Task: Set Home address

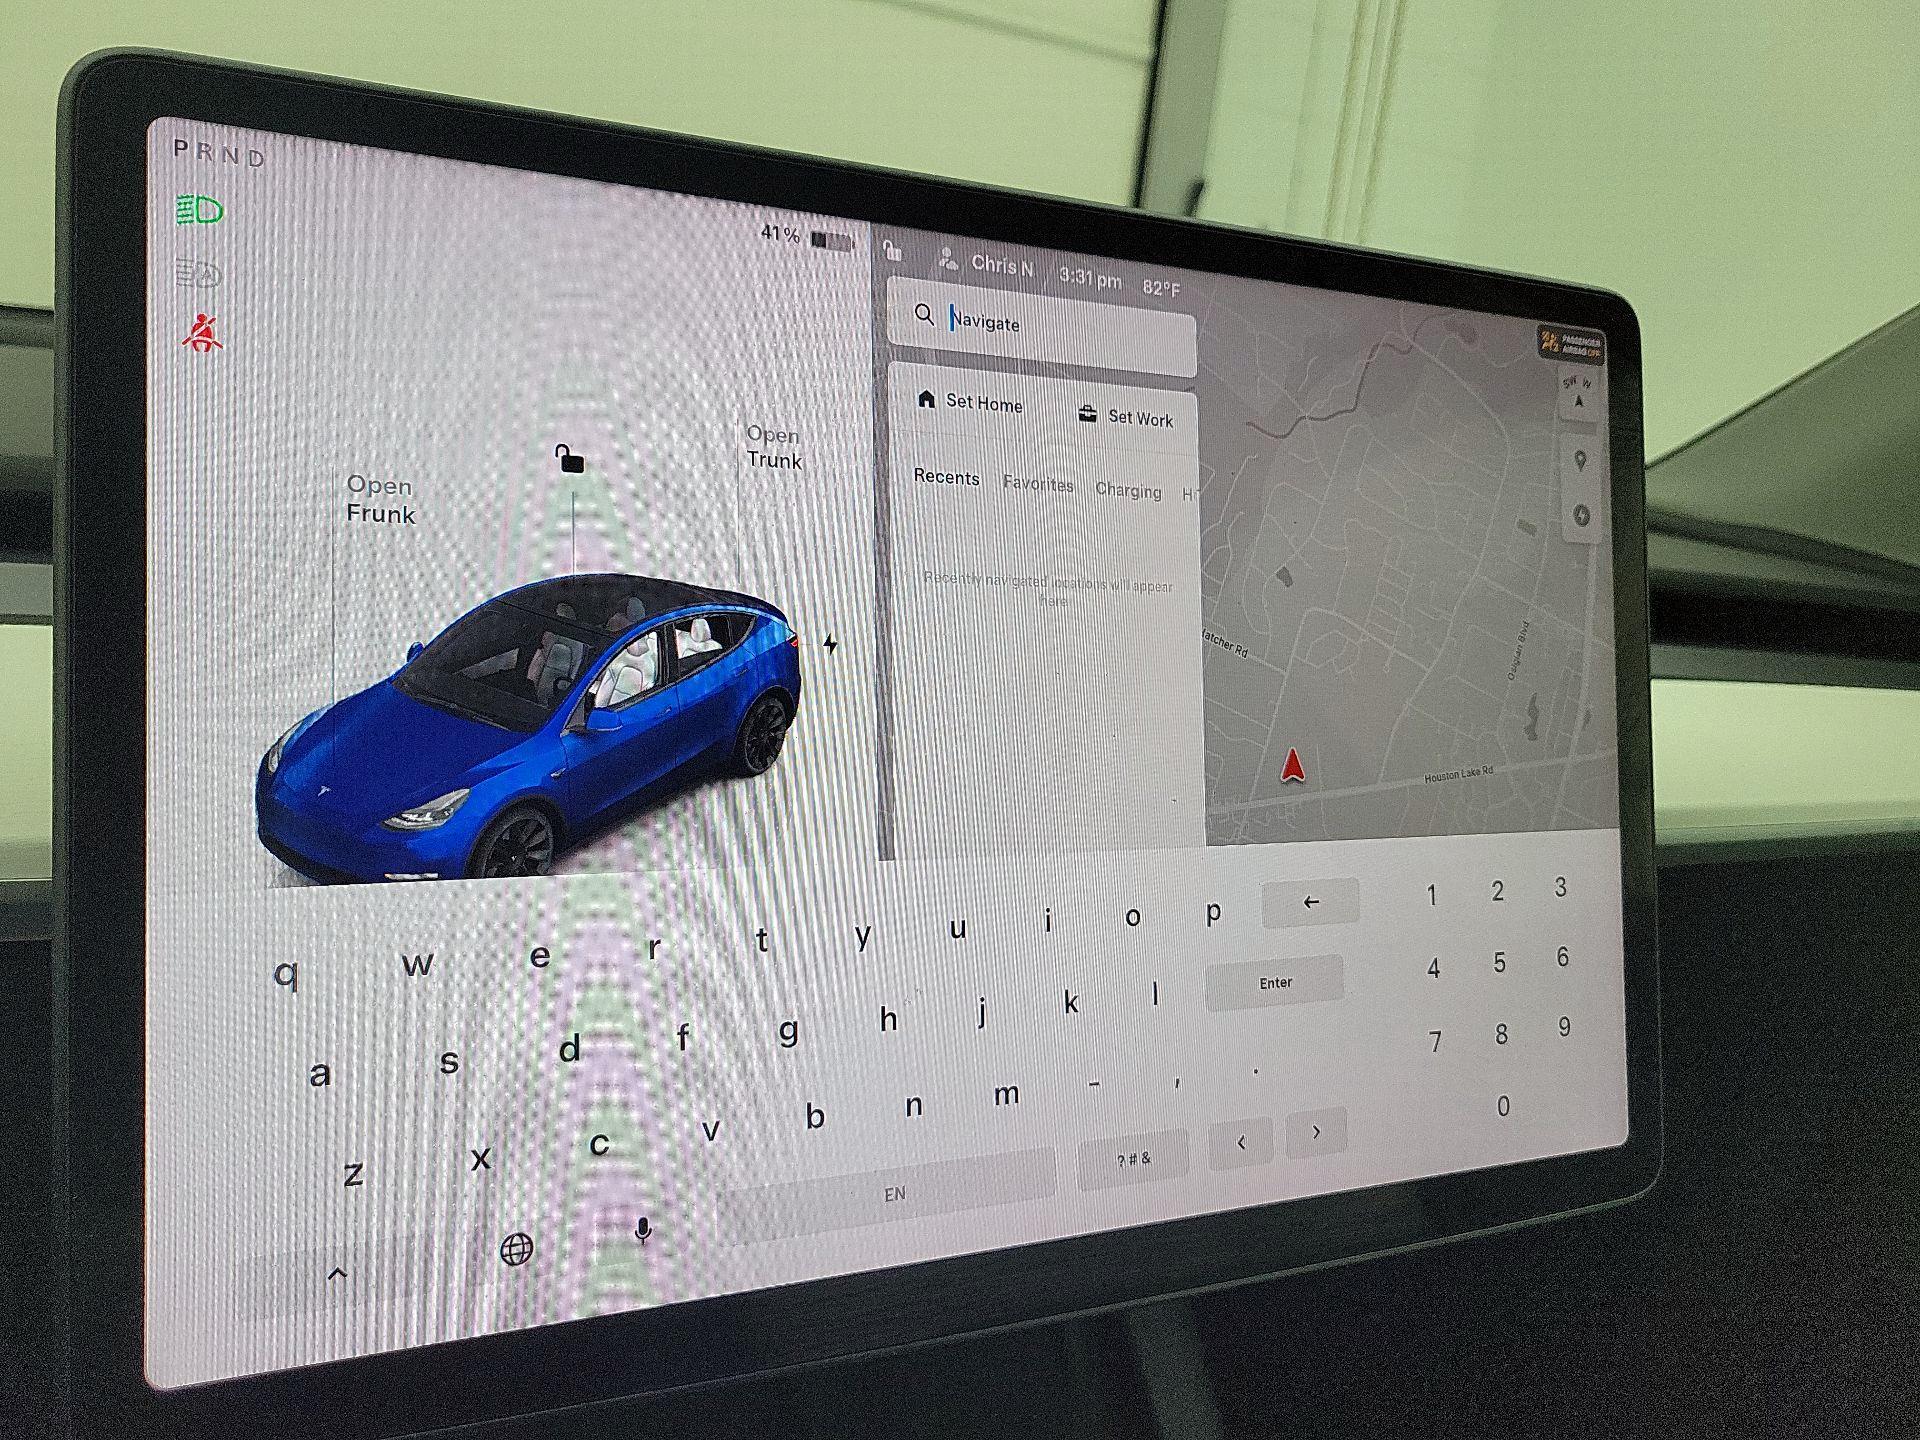Action: (x=970, y=401)
